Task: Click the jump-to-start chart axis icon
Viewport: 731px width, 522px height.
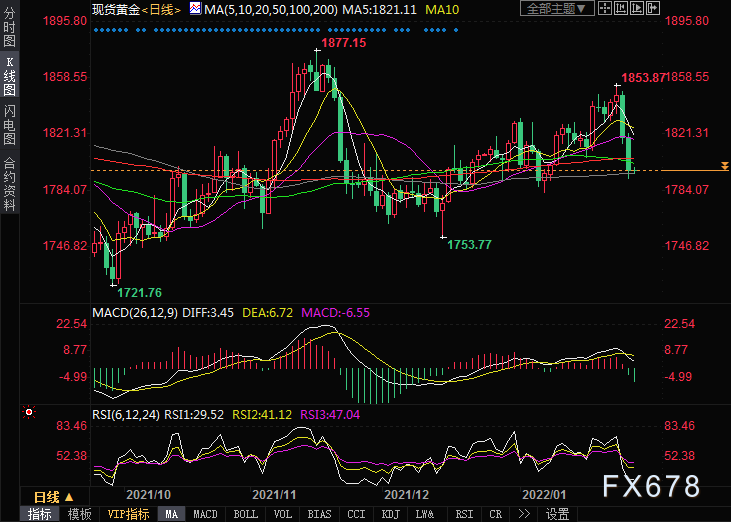Action: click(x=621, y=8)
